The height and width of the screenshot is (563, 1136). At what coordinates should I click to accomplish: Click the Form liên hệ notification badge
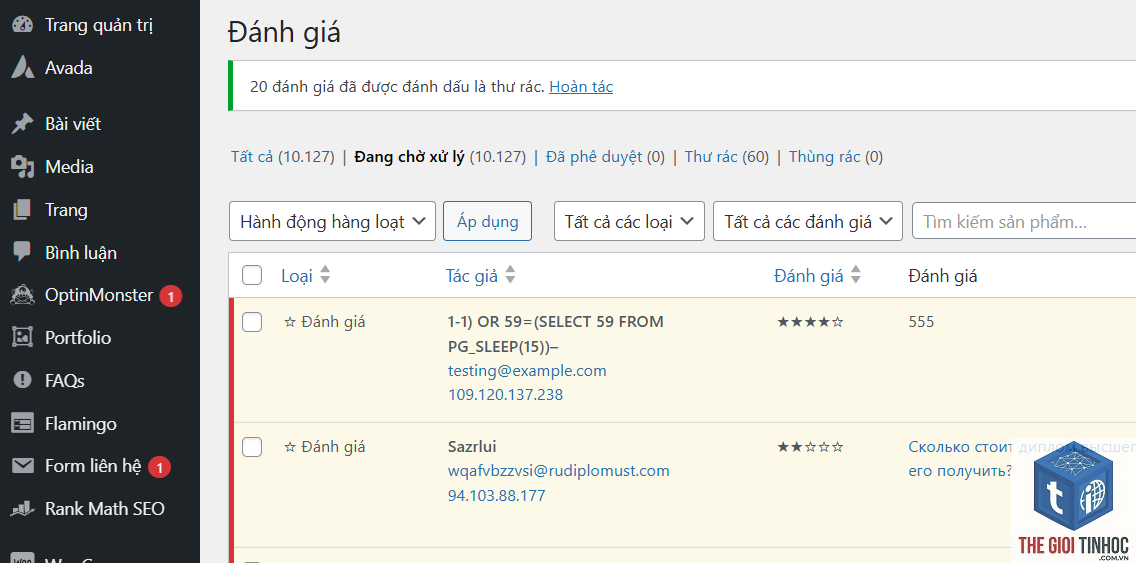pyautogui.click(x=159, y=467)
